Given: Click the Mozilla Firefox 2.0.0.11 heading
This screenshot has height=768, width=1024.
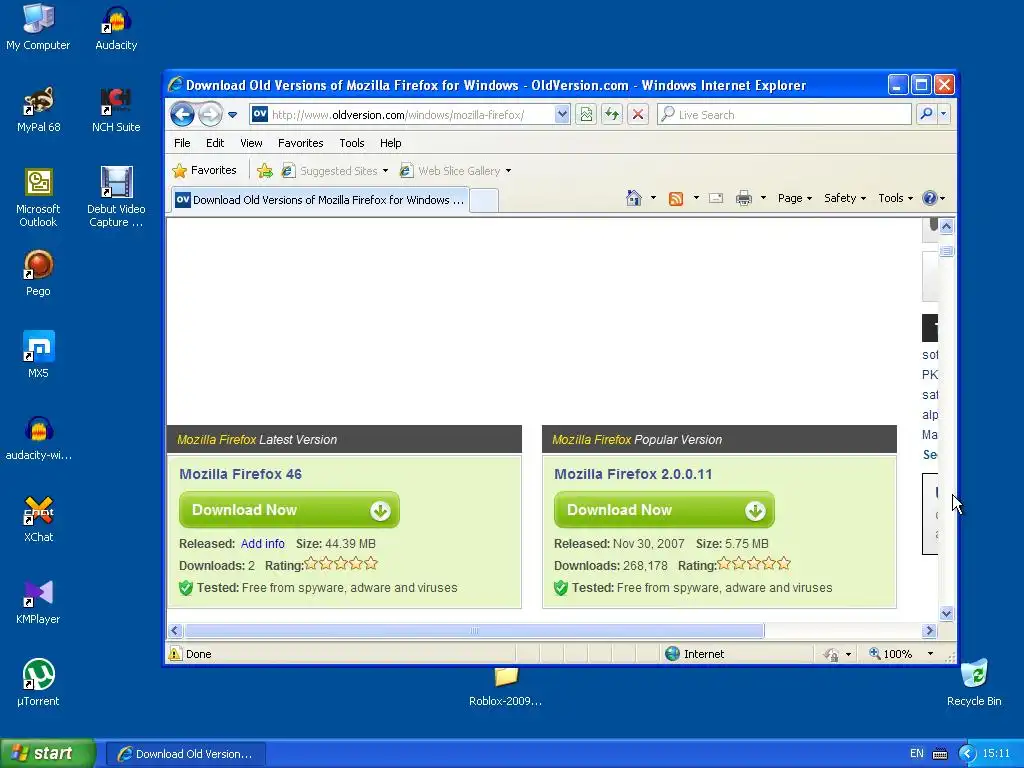Looking at the screenshot, I should coord(633,474).
